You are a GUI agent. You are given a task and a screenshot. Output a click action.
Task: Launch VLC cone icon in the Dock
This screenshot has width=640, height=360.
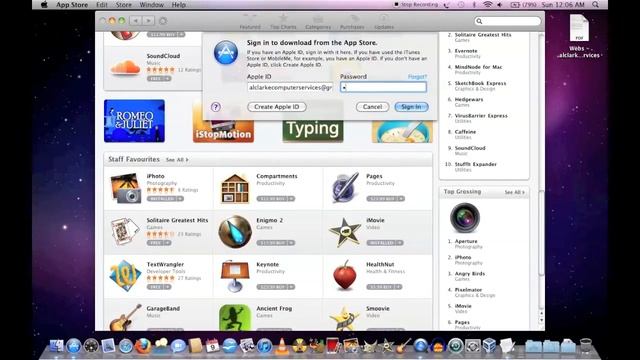click(x=281, y=346)
